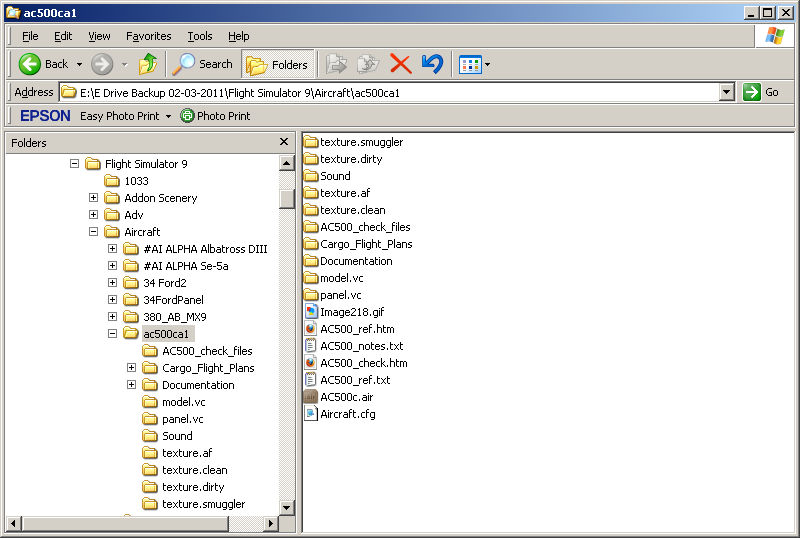Expand the 34 Ford2 tree node
Screen dimensions: 800x538
coord(113,282)
